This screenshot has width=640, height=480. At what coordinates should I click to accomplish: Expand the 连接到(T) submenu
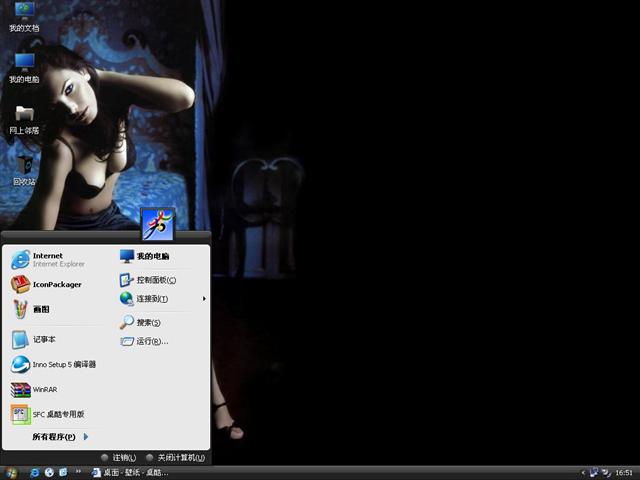(x=162, y=299)
